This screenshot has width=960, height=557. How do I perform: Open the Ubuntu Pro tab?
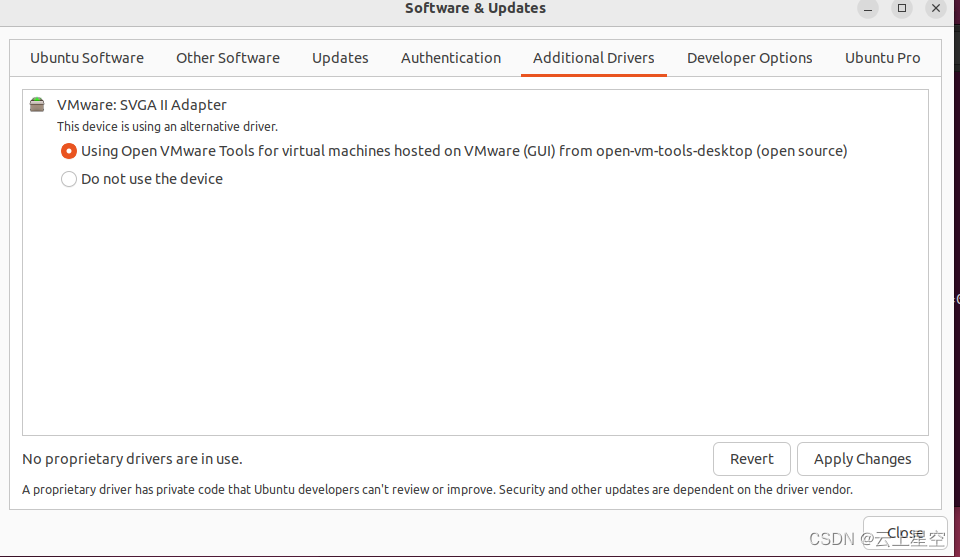(882, 58)
